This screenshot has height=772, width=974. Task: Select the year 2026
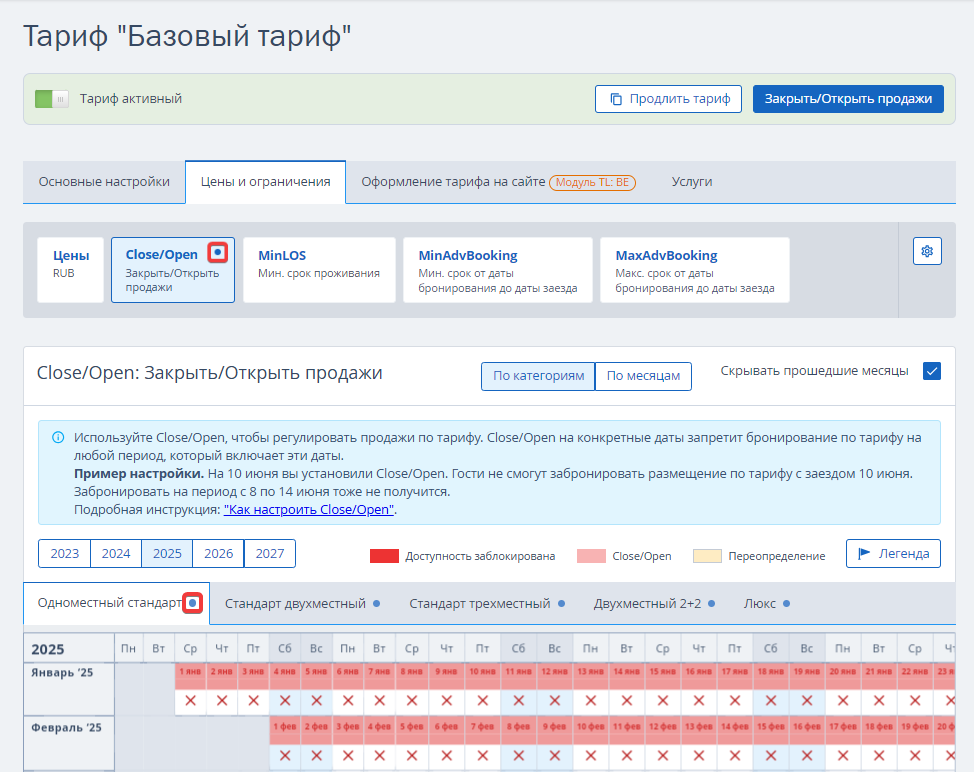click(218, 553)
